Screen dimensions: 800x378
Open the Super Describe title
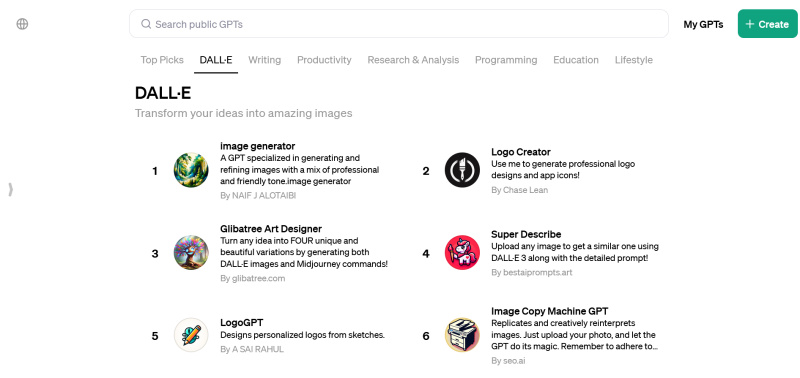(x=526, y=235)
